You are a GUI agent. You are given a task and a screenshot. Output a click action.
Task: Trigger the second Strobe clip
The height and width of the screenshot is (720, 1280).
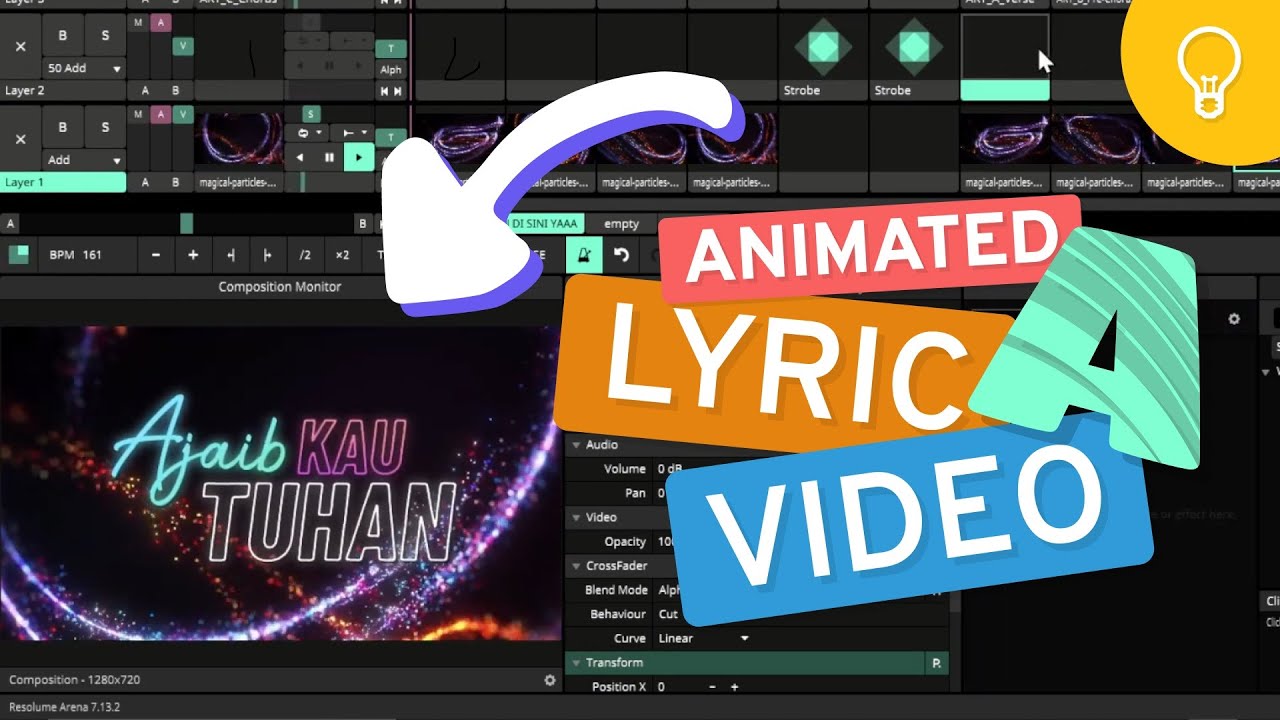tap(913, 47)
